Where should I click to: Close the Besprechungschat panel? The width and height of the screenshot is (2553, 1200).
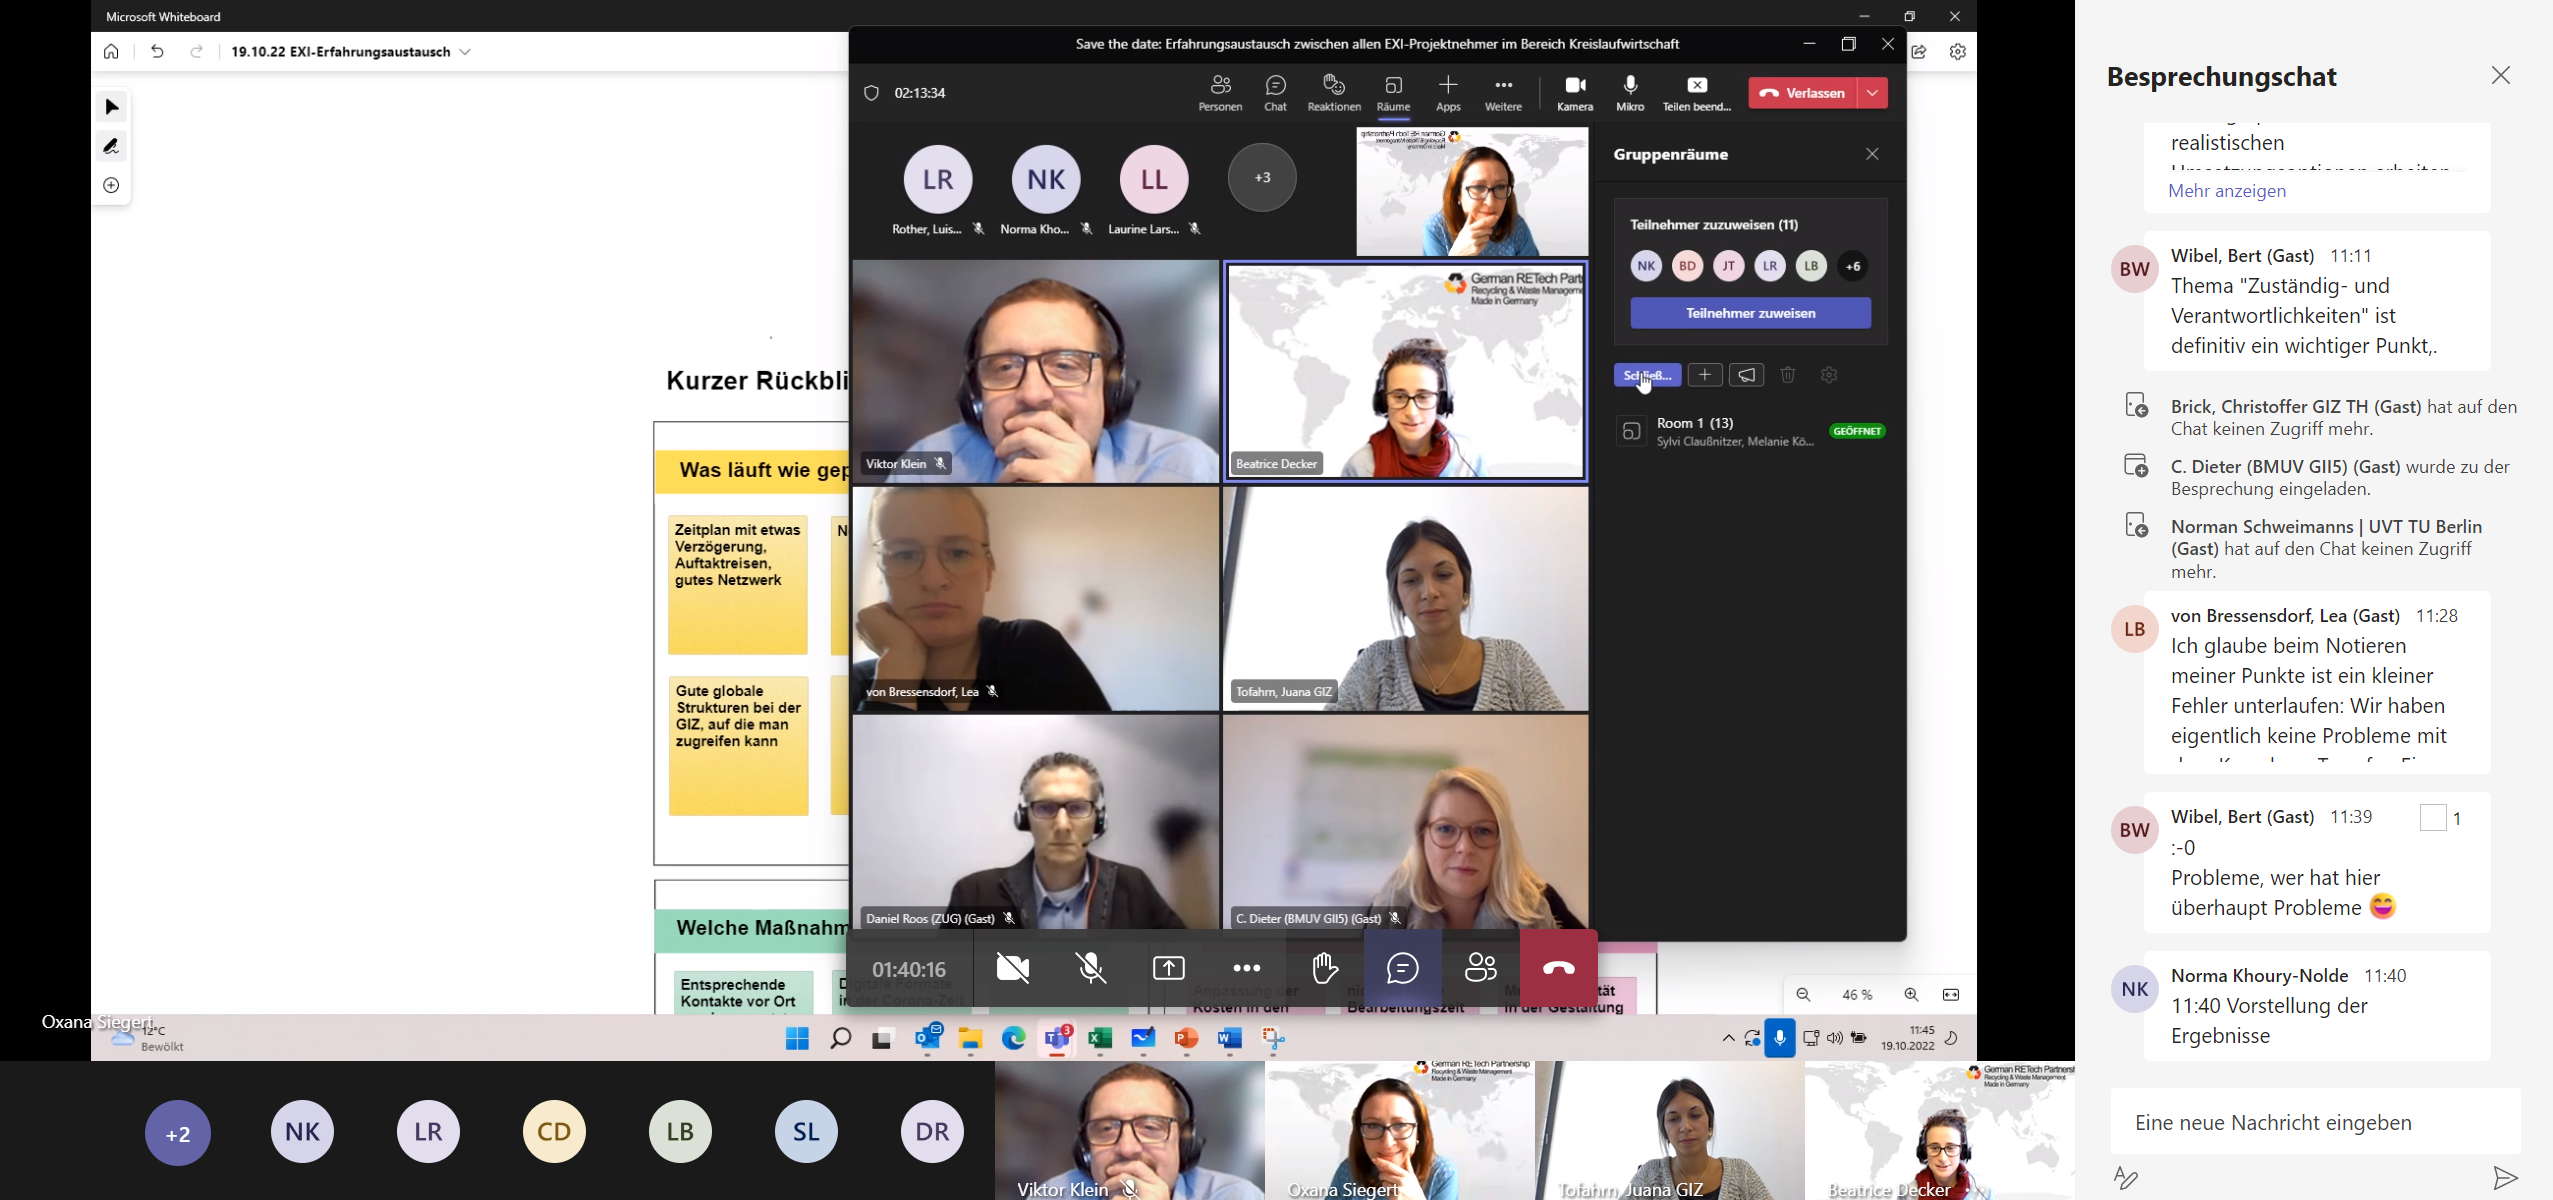tap(2501, 76)
